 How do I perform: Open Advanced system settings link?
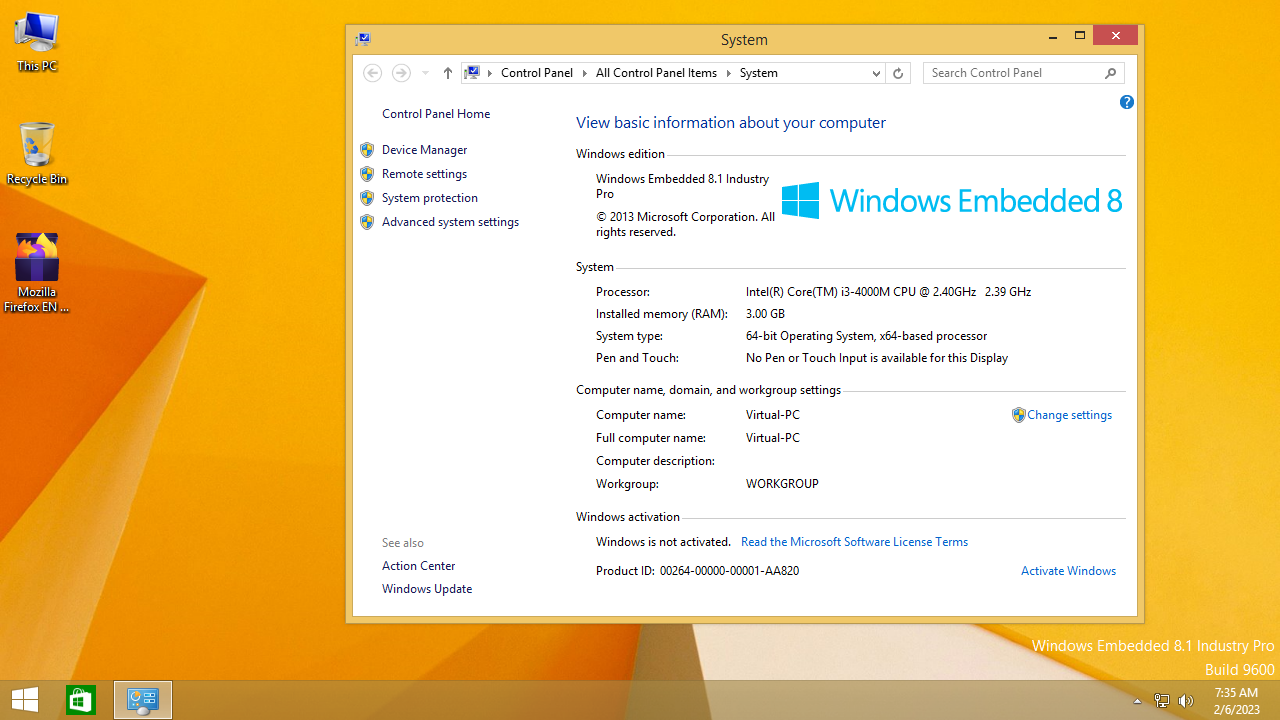click(450, 222)
